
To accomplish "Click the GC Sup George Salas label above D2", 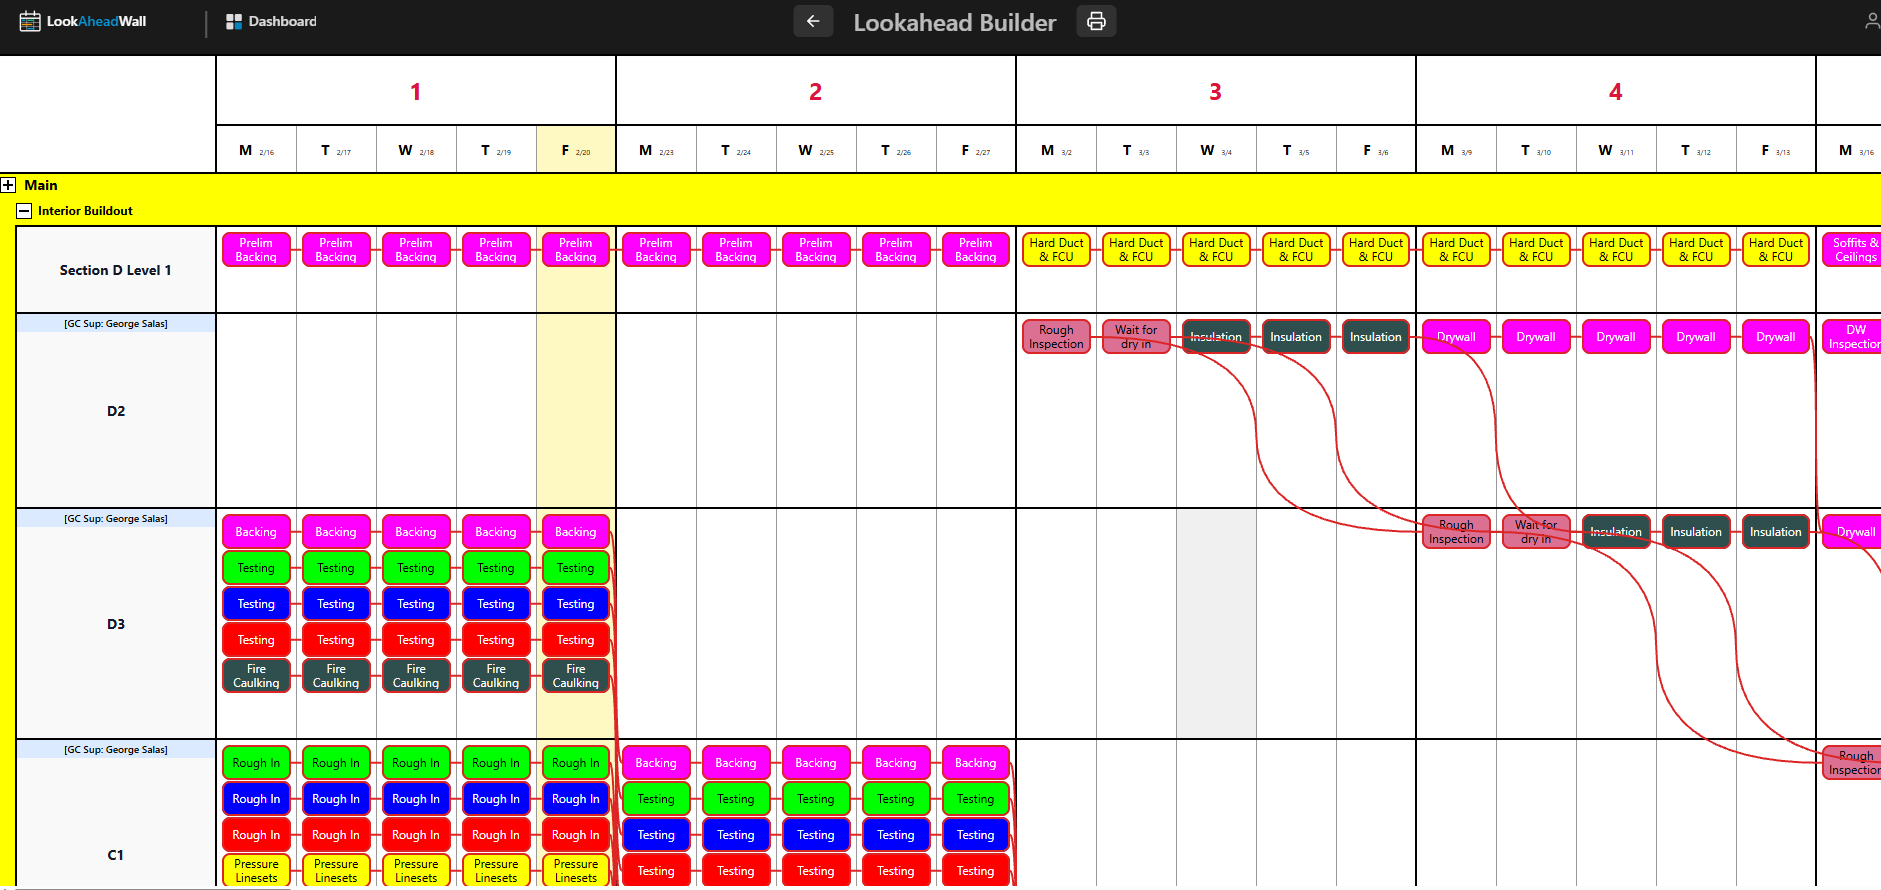I will click(x=116, y=324).
